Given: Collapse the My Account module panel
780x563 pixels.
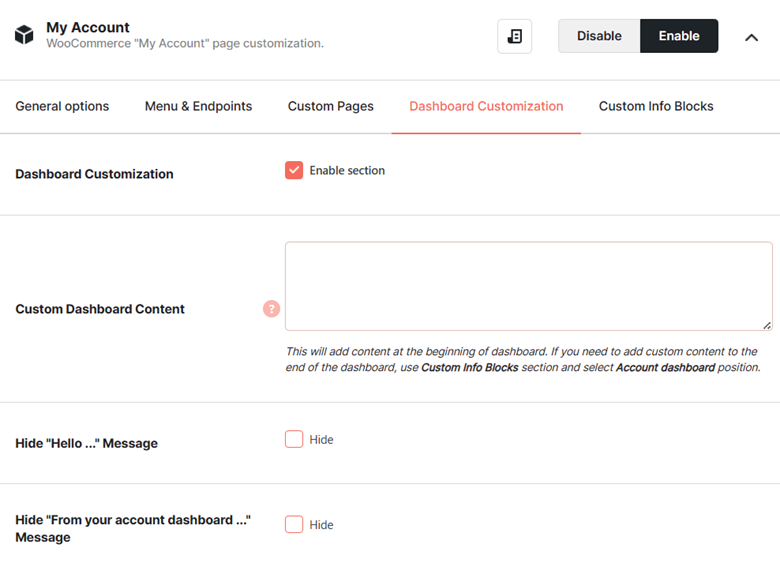Looking at the screenshot, I should click(751, 37).
